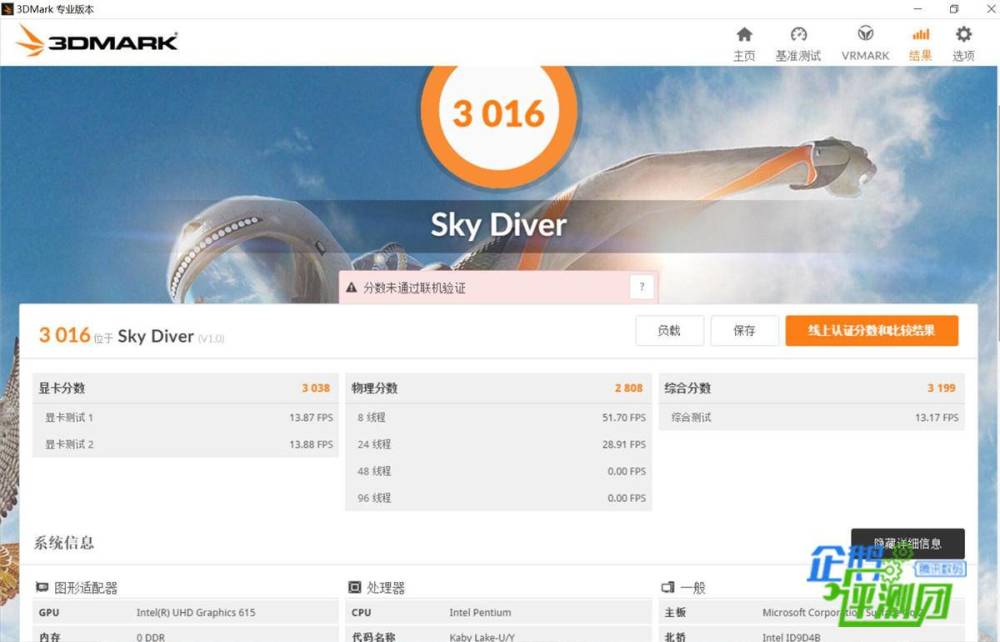The image size is (1000, 642).
Task: Click the 48 线程 row
Action: click(498, 471)
